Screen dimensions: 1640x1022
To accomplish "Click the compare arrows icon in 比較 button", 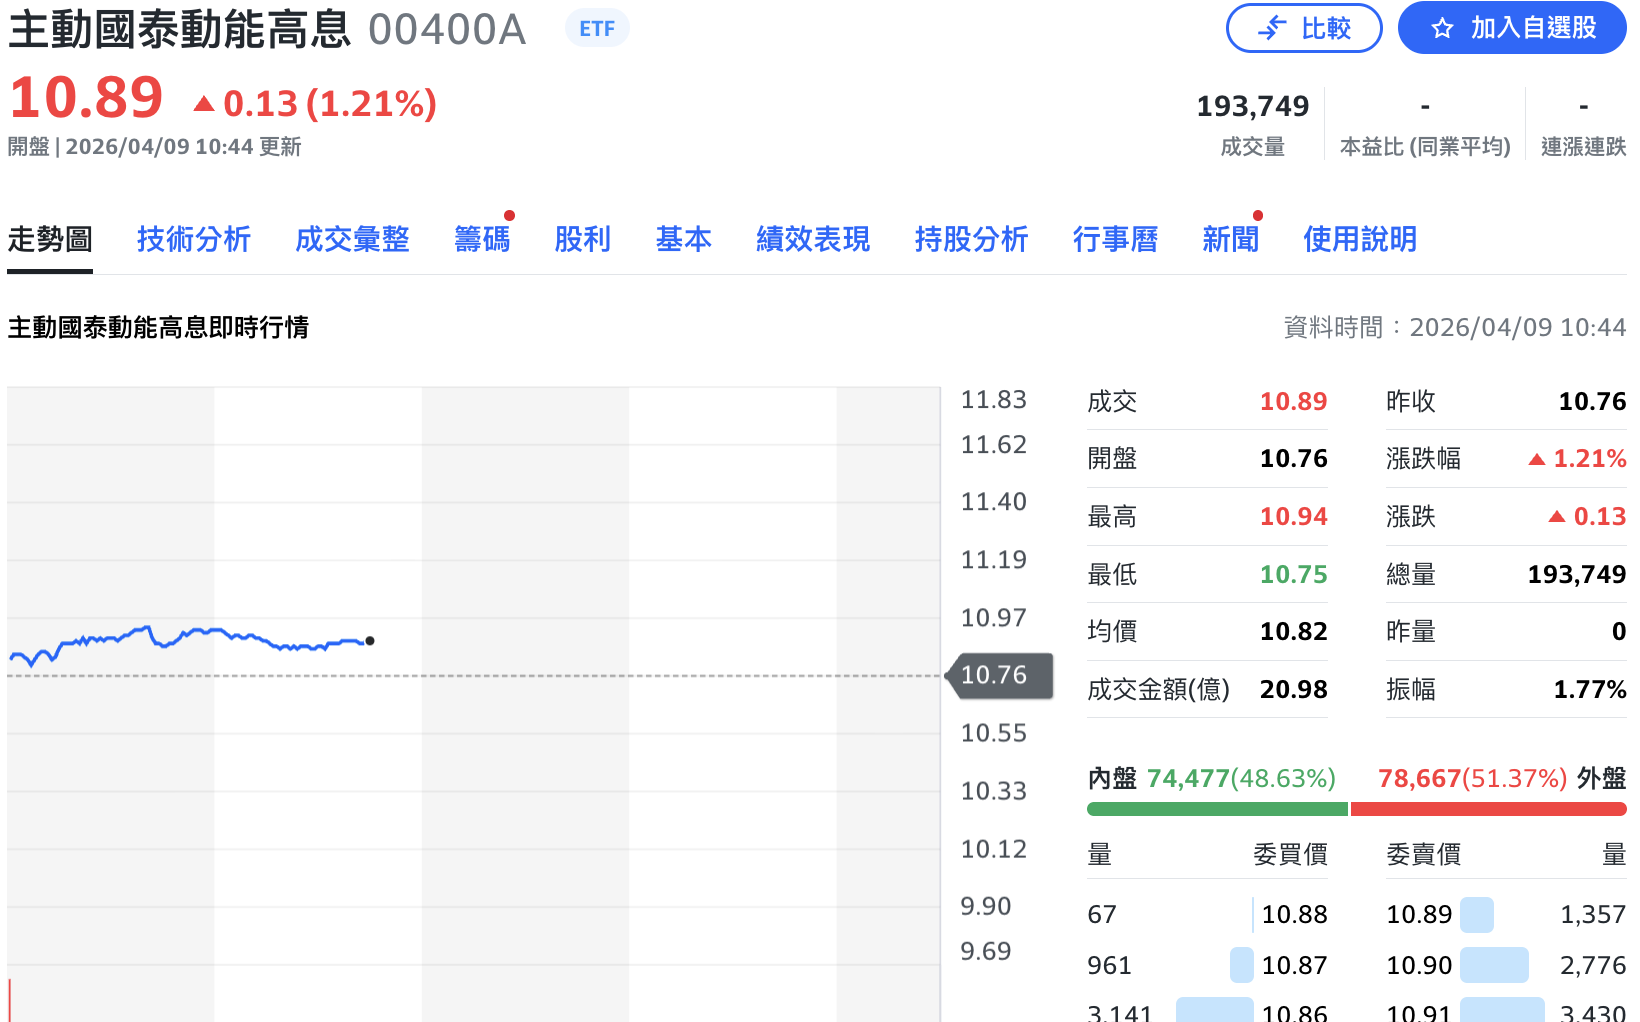I will tap(1270, 28).
